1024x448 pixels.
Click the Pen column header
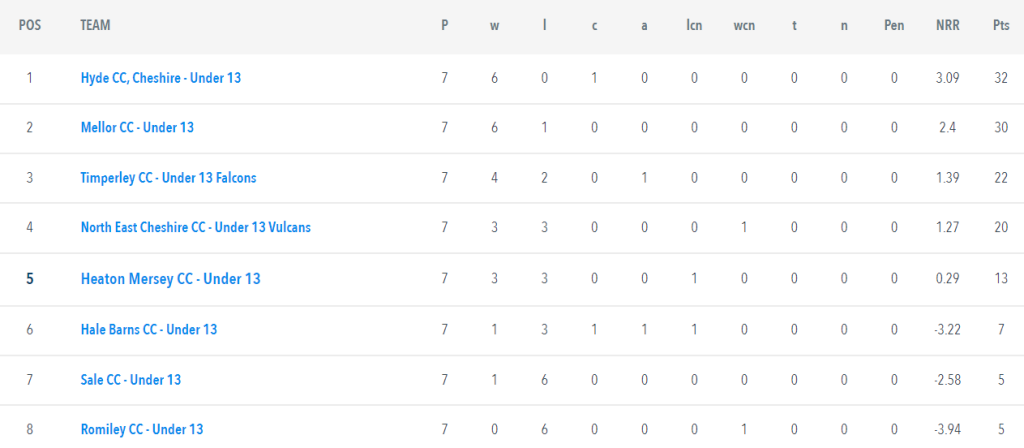point(894,26)
